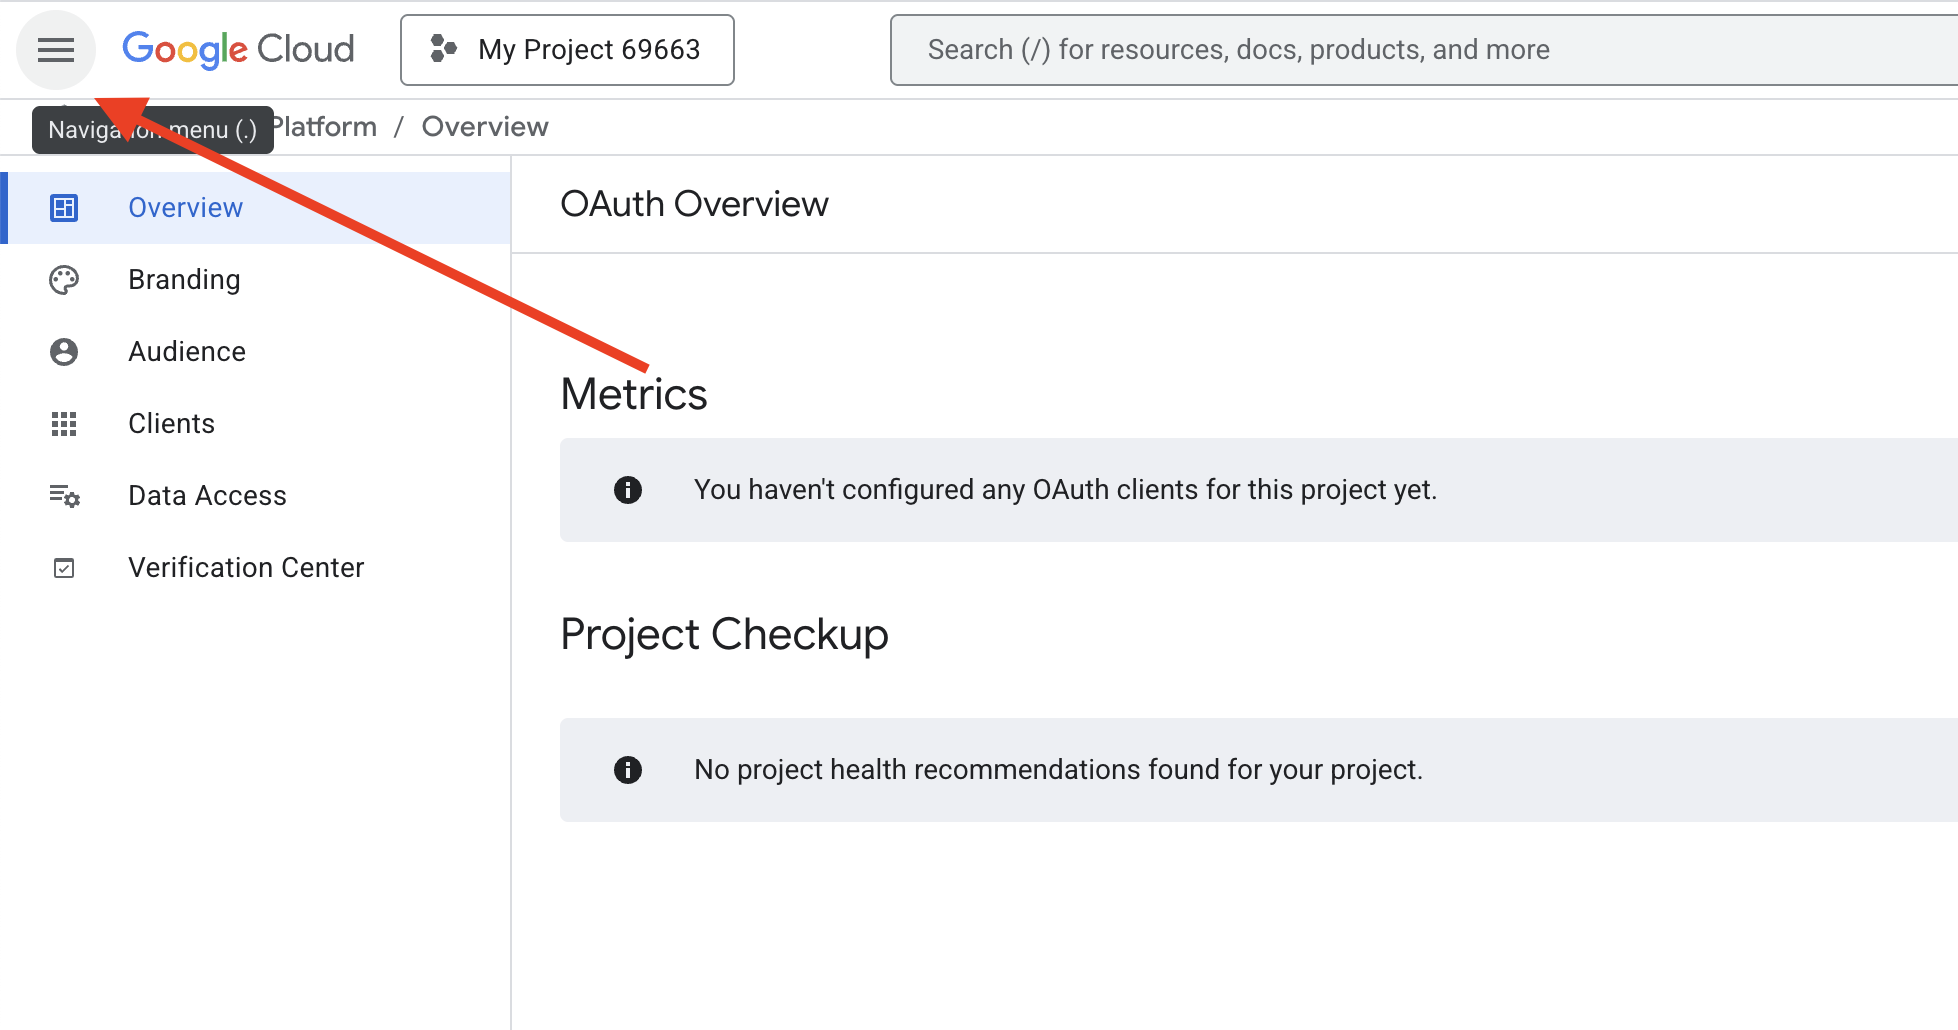Image resolution: width=1958 pixels, height=1030 pixels.
Task: Go to the Audience page
Action: click(187, 352)
